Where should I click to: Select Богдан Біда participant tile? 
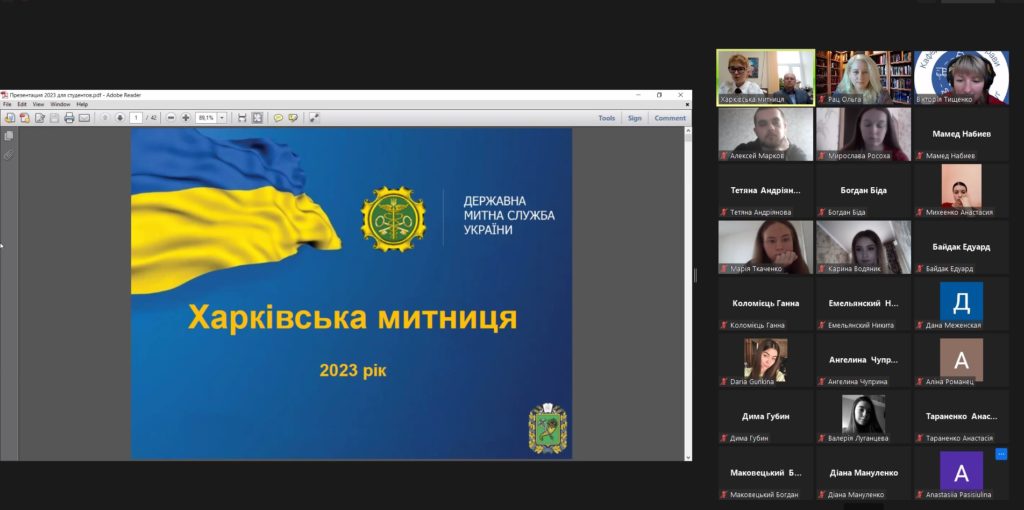(863, 191)
